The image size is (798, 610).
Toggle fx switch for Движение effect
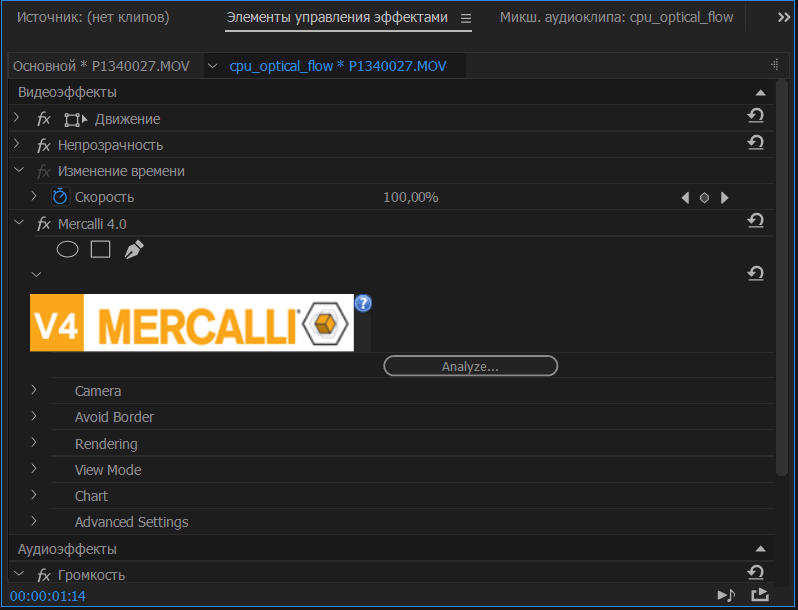tap(44, 119)
